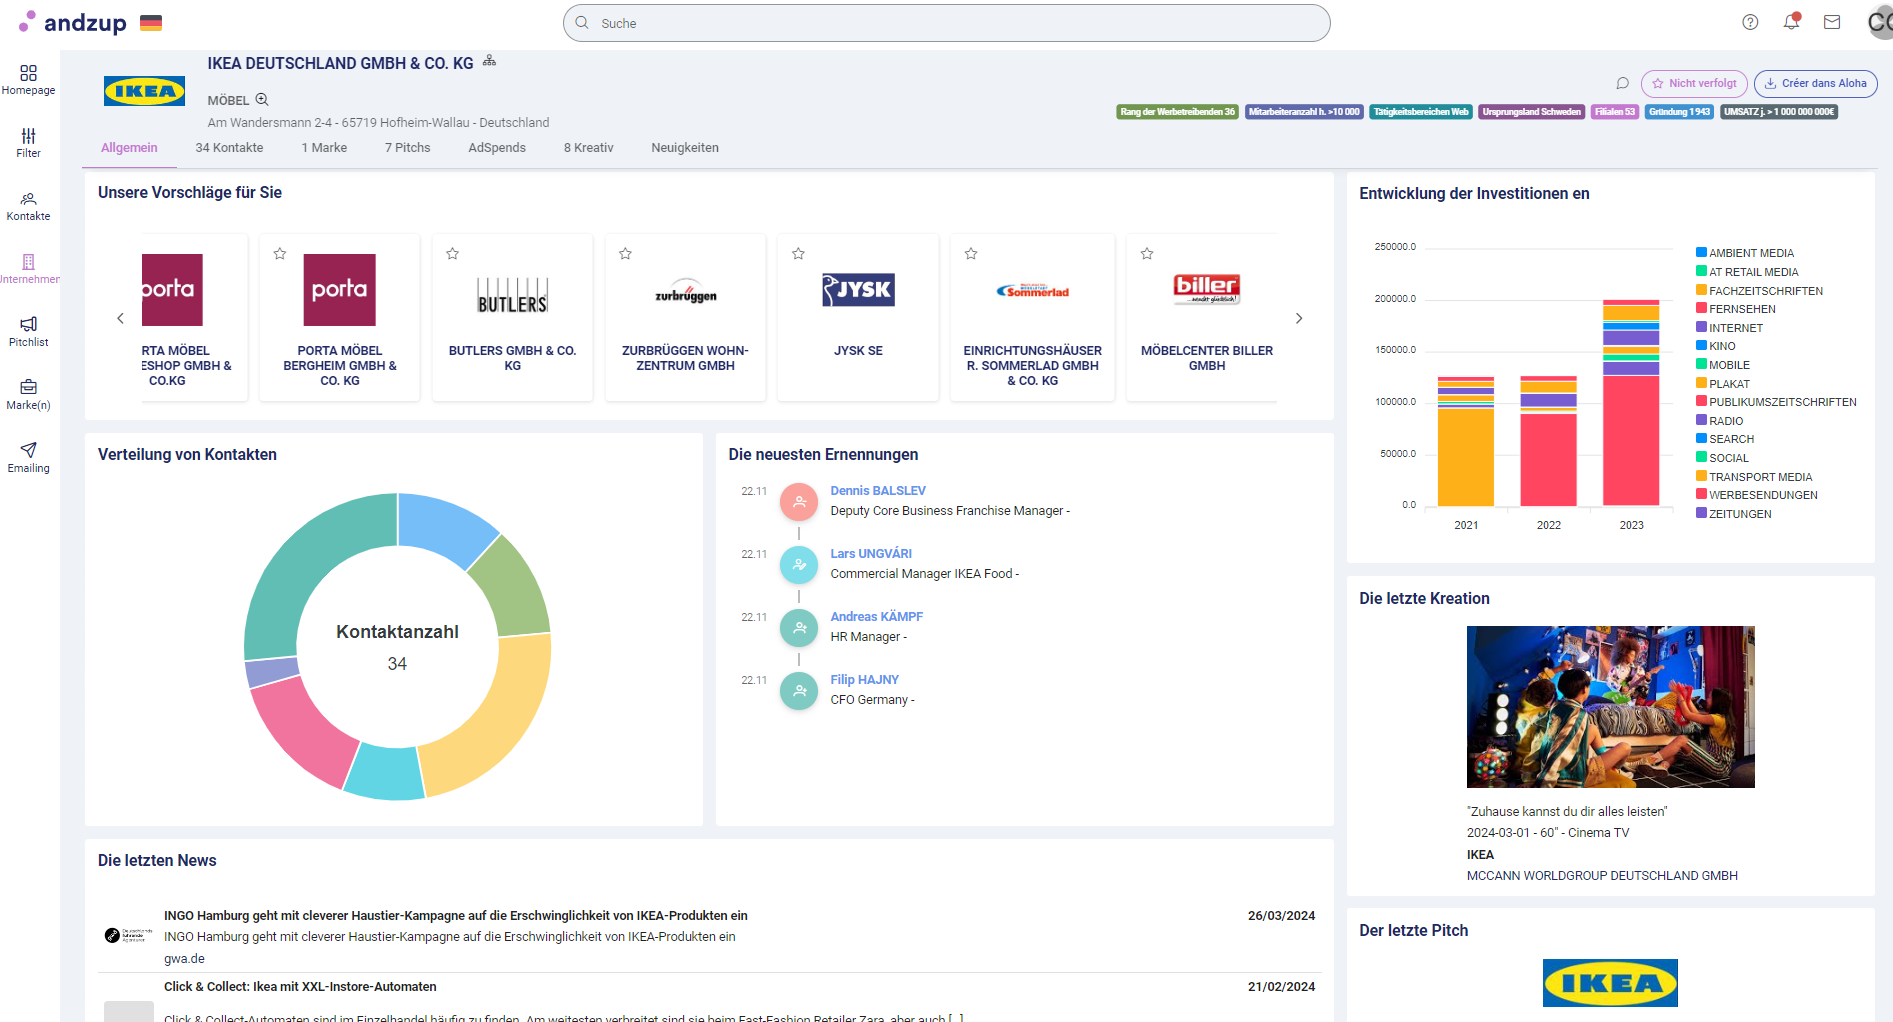Click the 2023 investment bar
The height and width of the screenshot is (1022, 1893).
(x=1631, y=403)
